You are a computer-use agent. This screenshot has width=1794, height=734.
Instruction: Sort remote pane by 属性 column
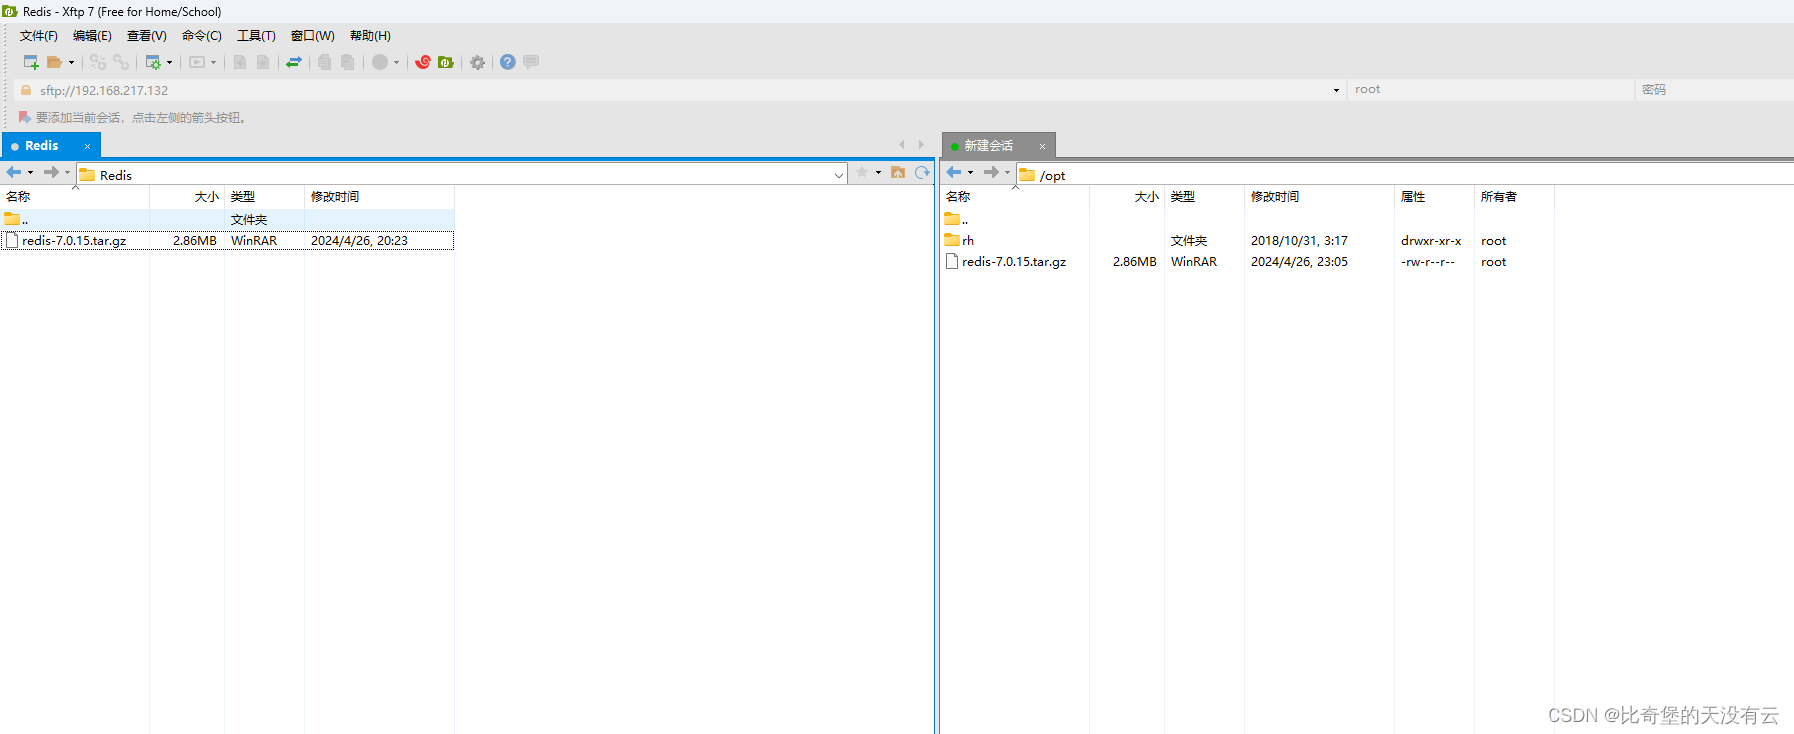[x=1434, y=197]
